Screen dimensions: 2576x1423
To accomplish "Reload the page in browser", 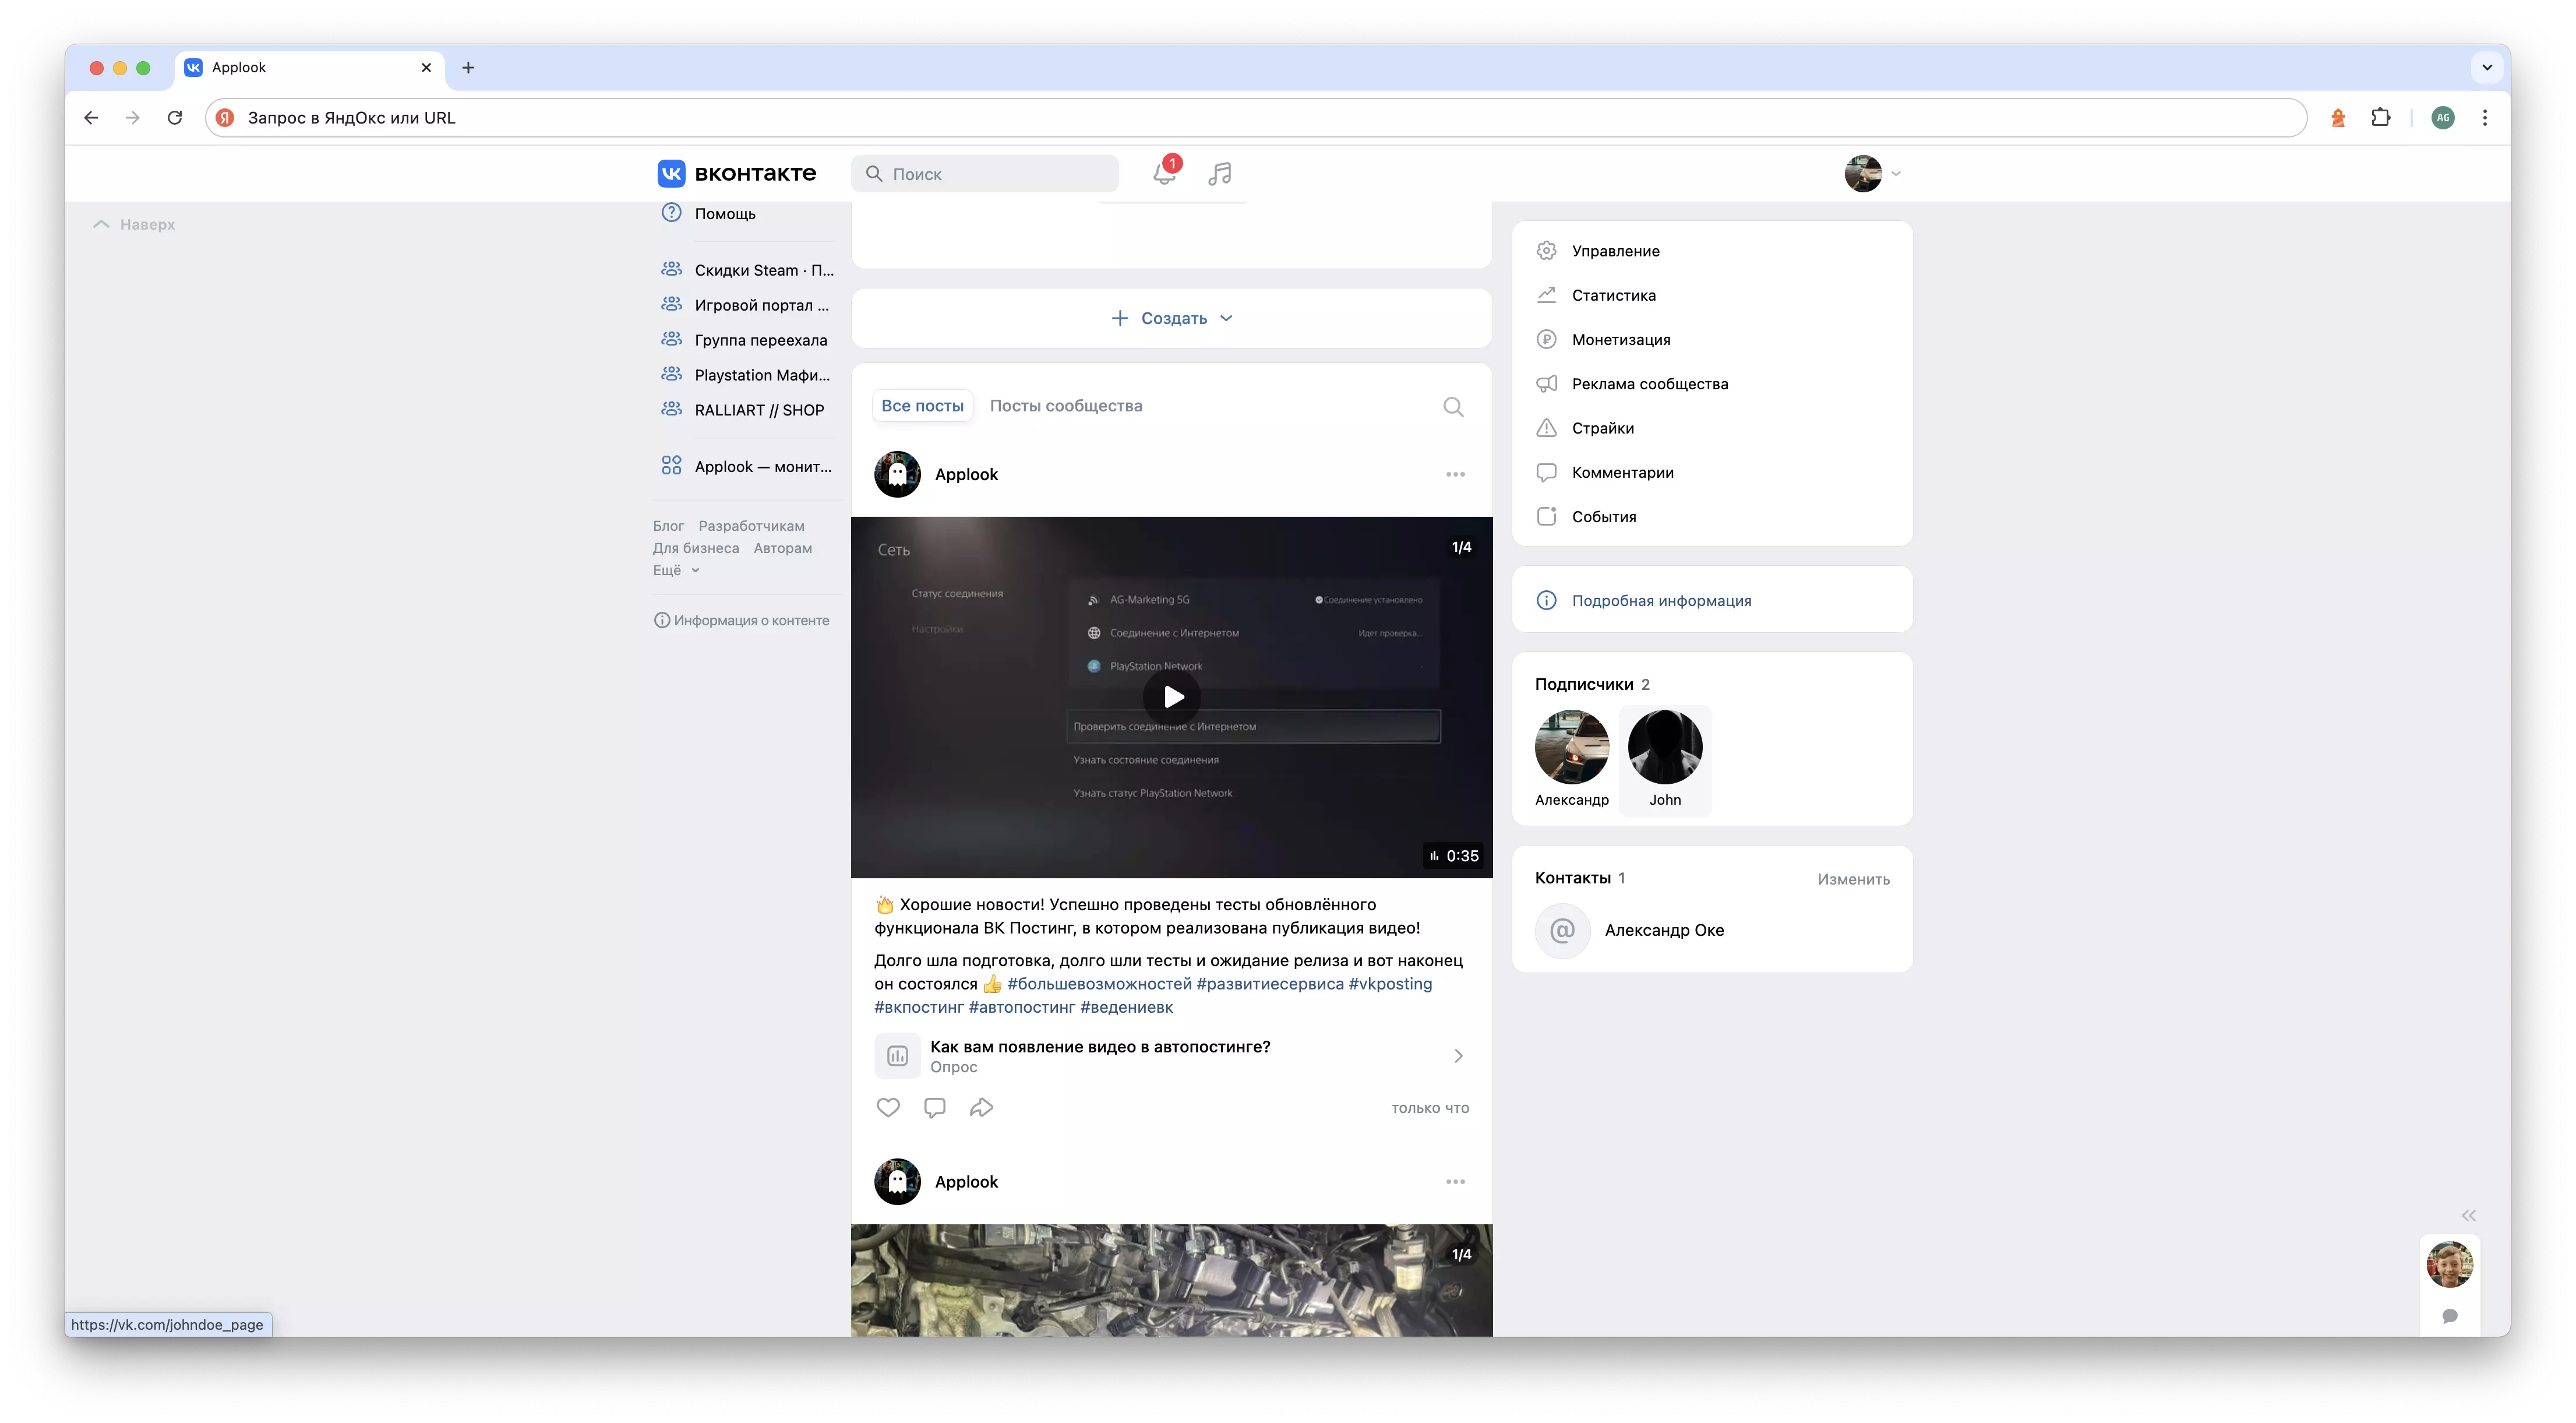I will (175, 118).
